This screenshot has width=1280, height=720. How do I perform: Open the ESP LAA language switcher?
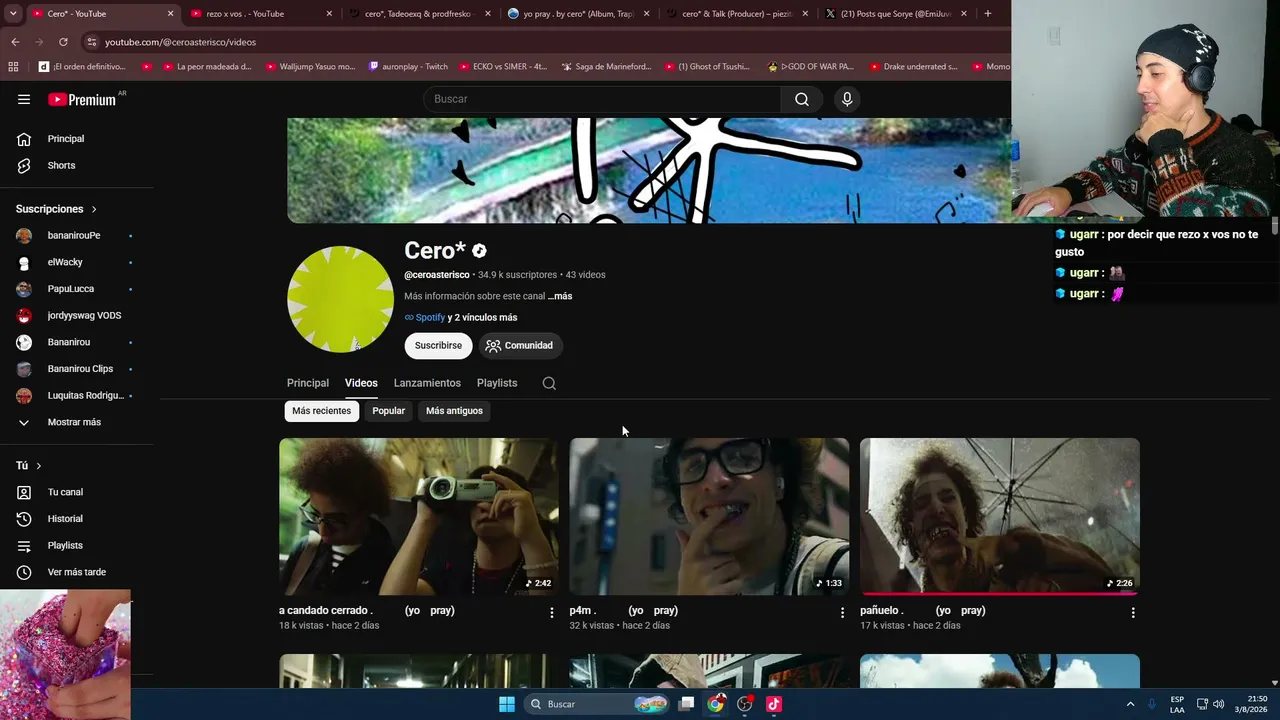pos(1177,704)
